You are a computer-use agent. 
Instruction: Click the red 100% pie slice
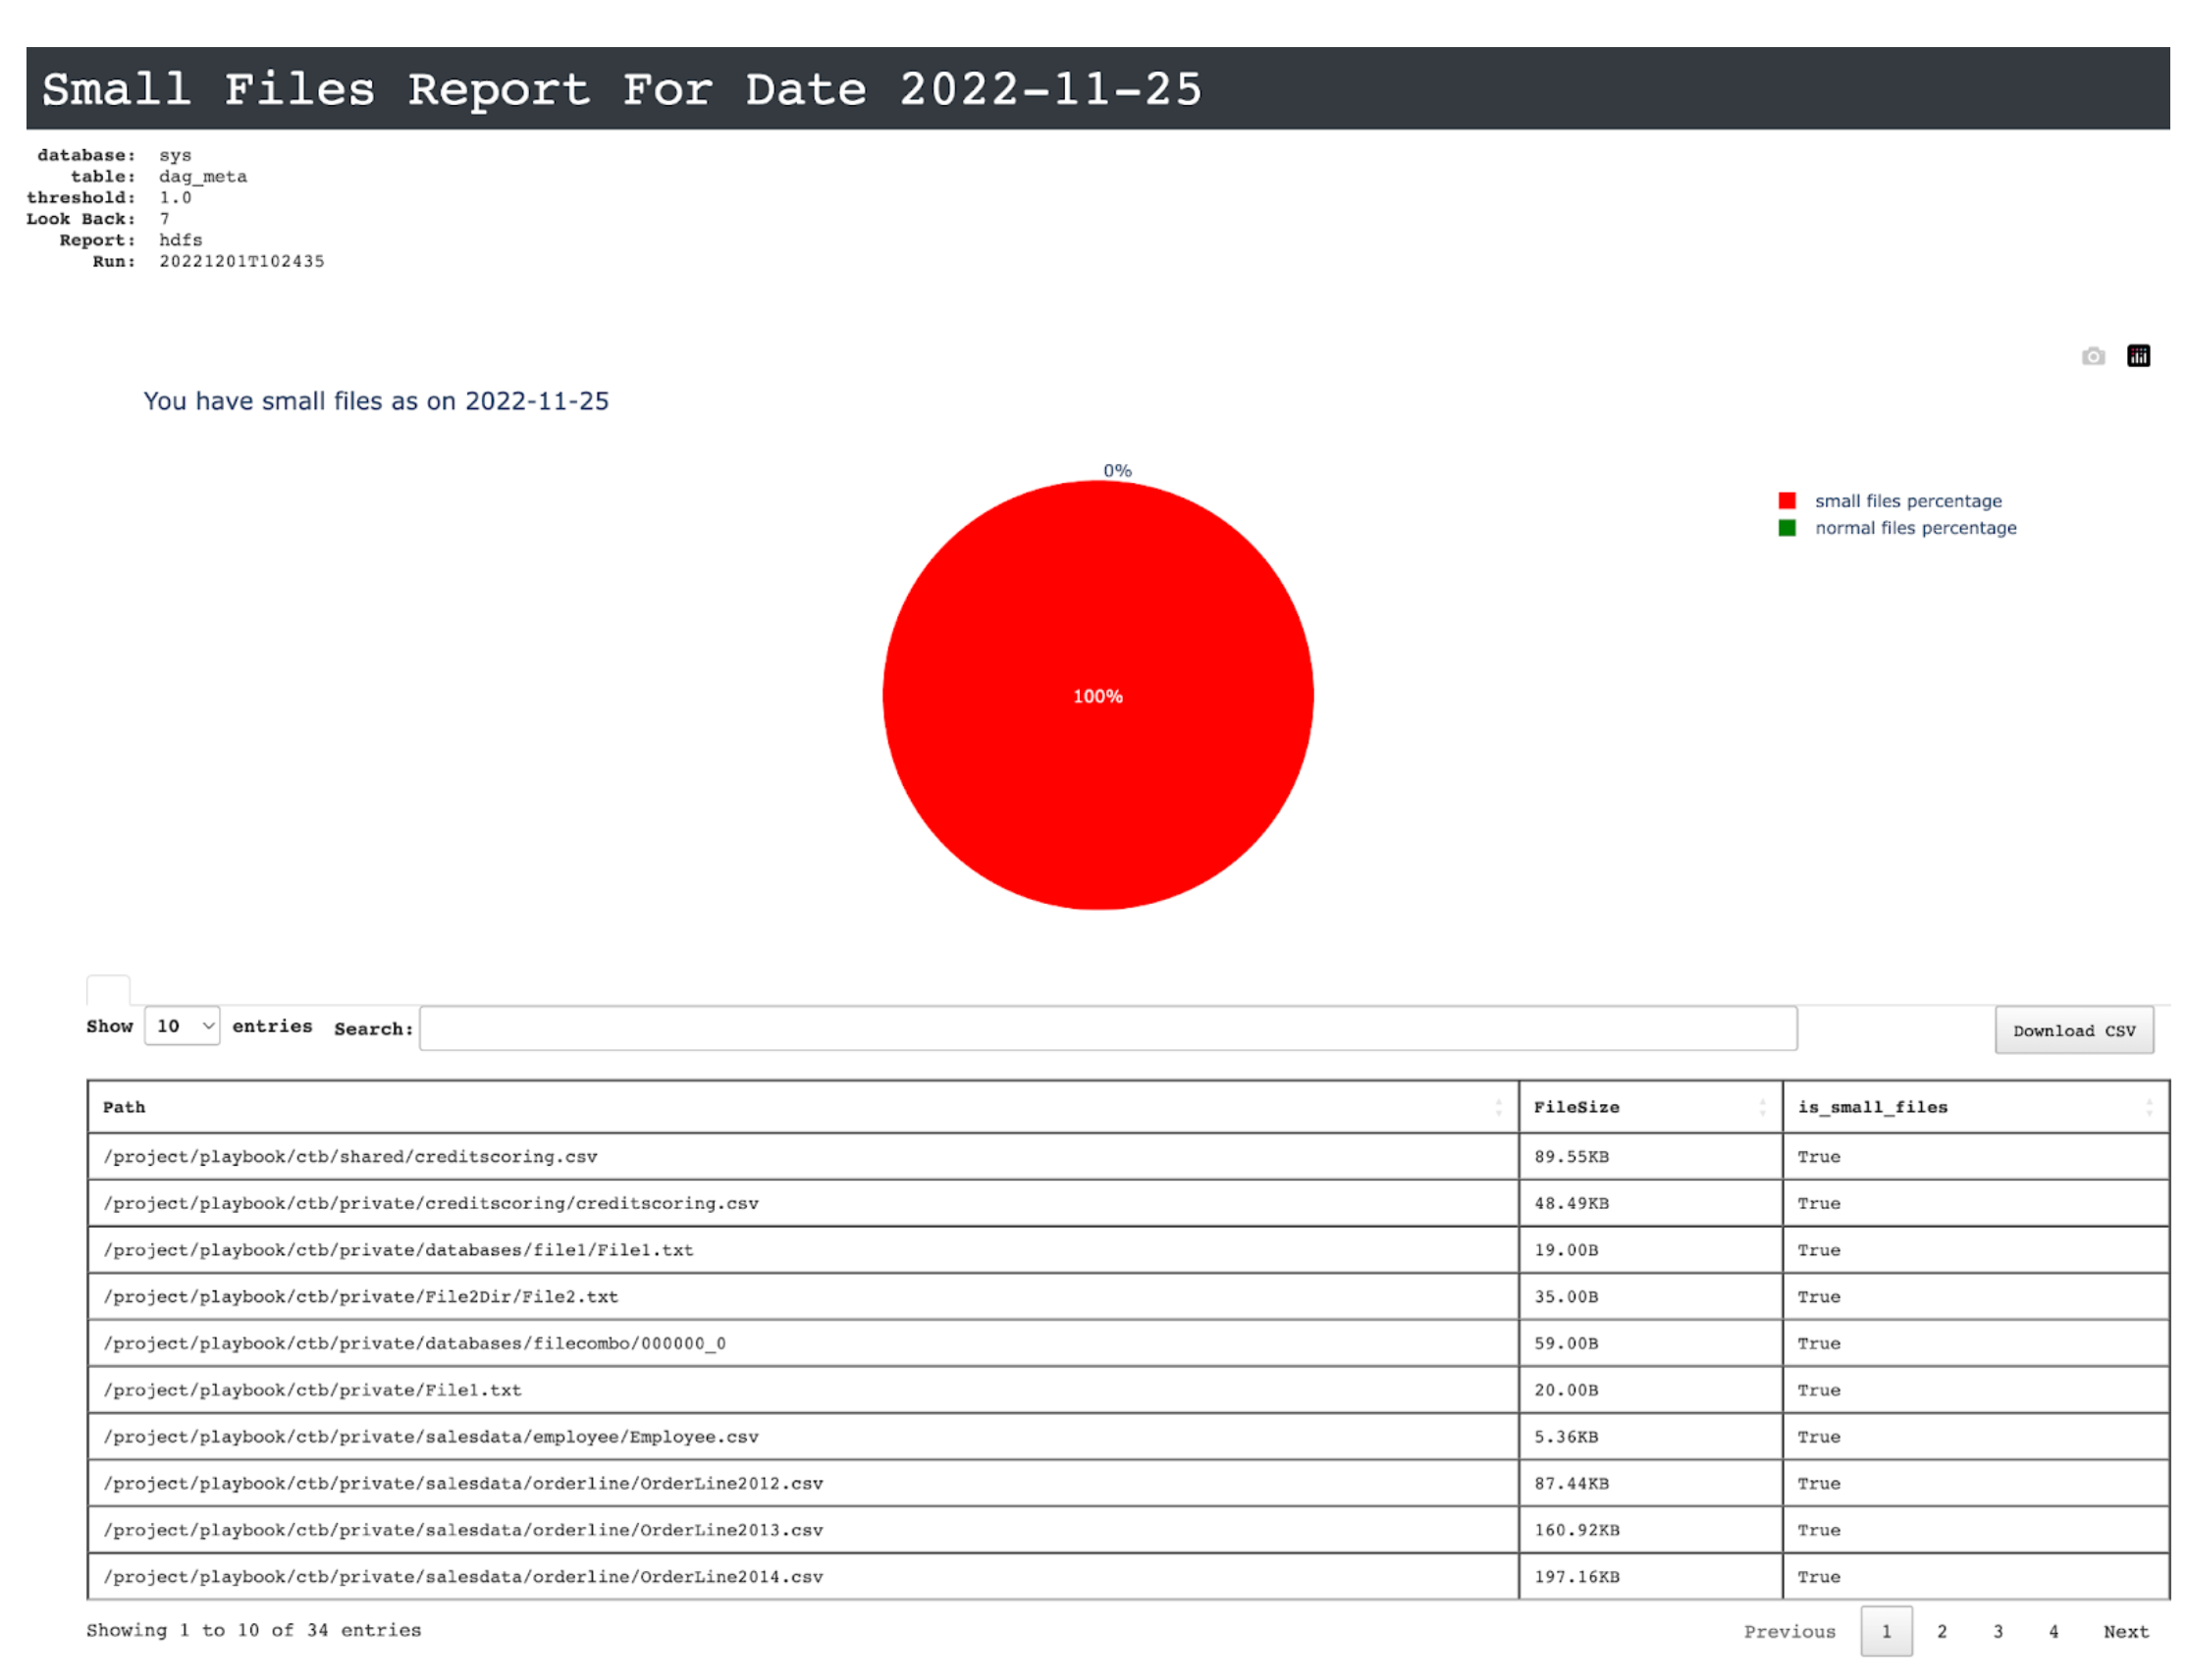pyautogui.click(x=1097, y=695)
